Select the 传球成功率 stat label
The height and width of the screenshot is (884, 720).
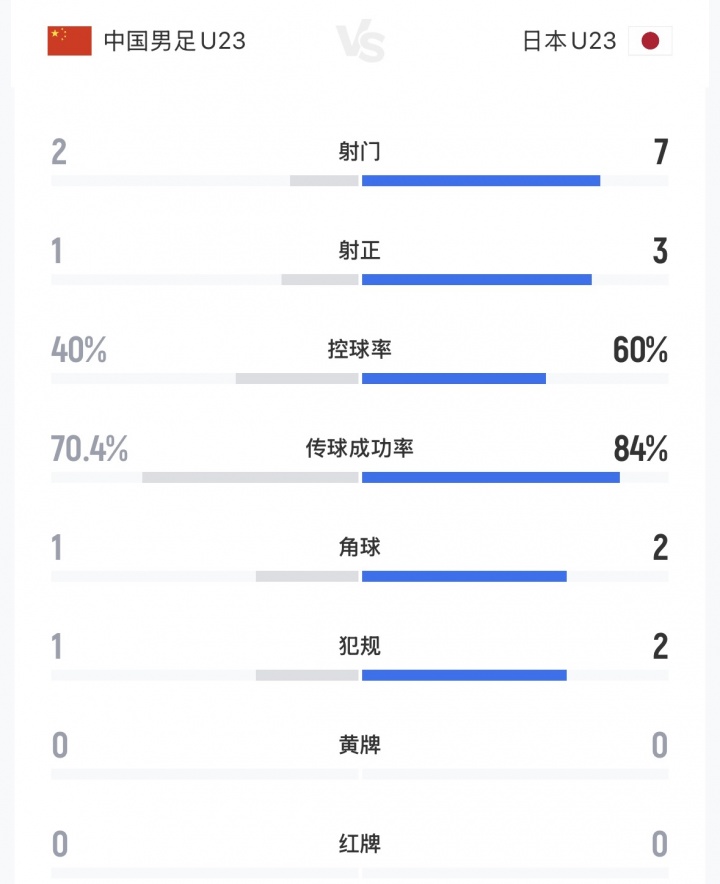(360, 449)
